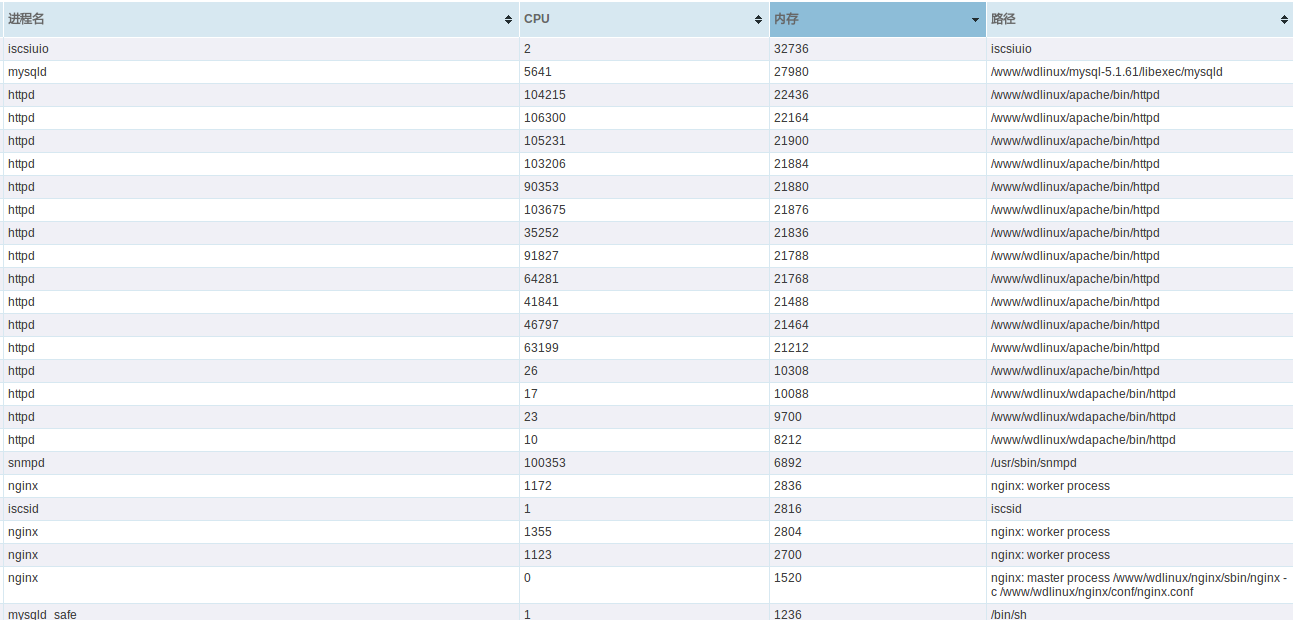Sort table by 内存 column header

coord(878,19)
